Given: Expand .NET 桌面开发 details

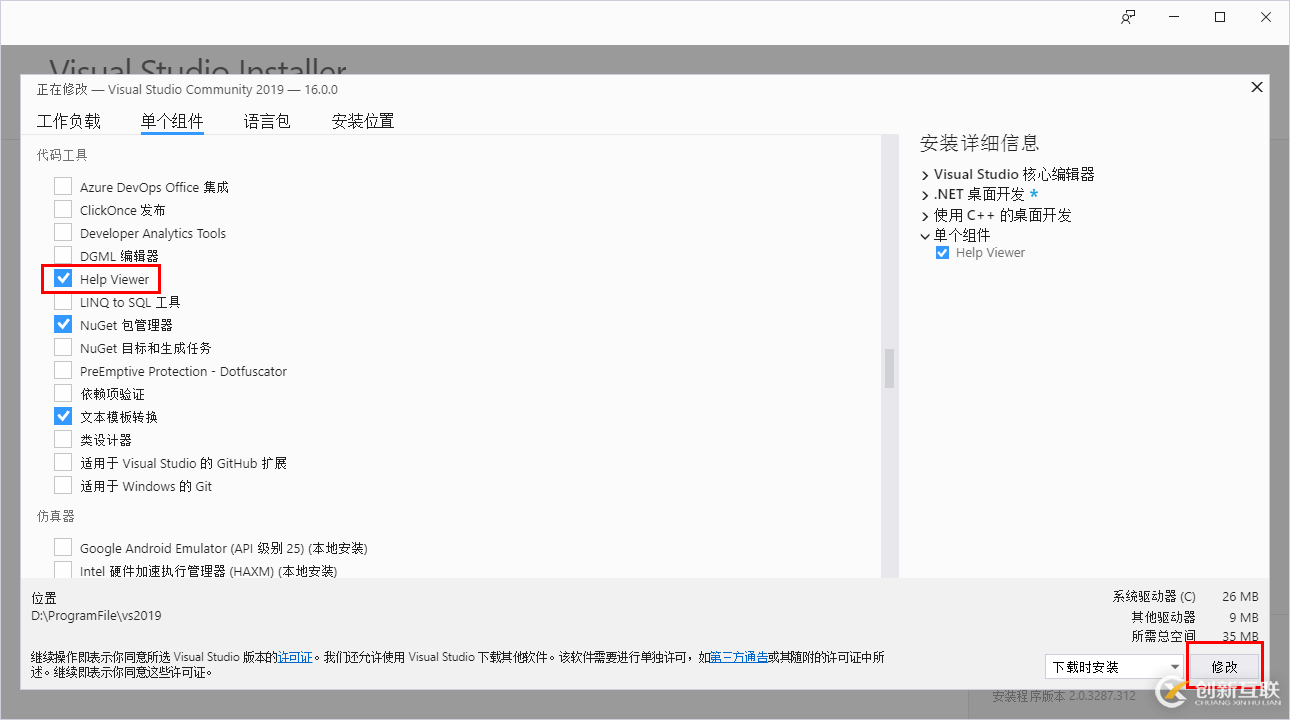Looking at the screenshot, I should (x=925, y=195).
